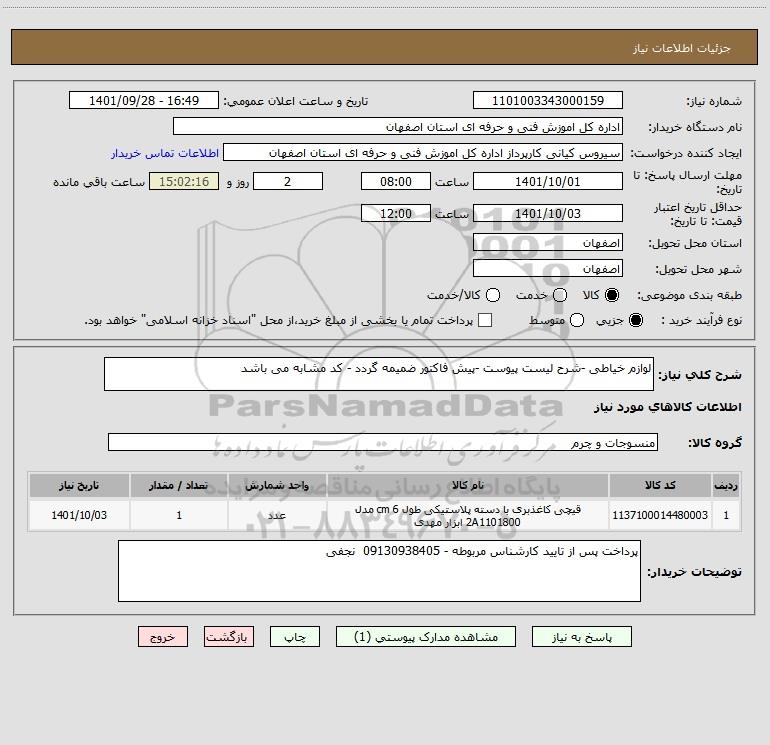Select the کالا/خدمت radio button
The image size is (770, 745).
click(493, 295)
